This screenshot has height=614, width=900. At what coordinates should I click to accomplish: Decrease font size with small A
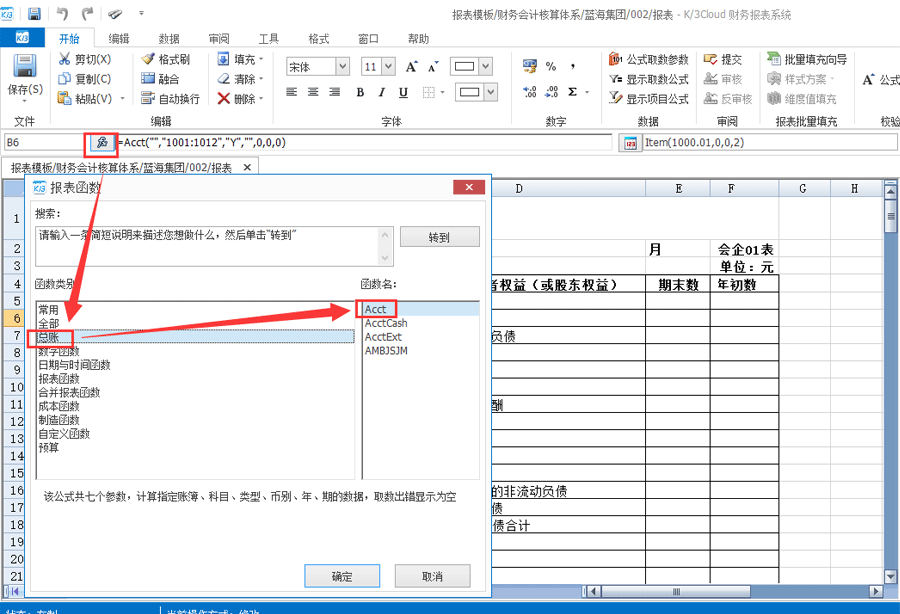pos(433,67)
